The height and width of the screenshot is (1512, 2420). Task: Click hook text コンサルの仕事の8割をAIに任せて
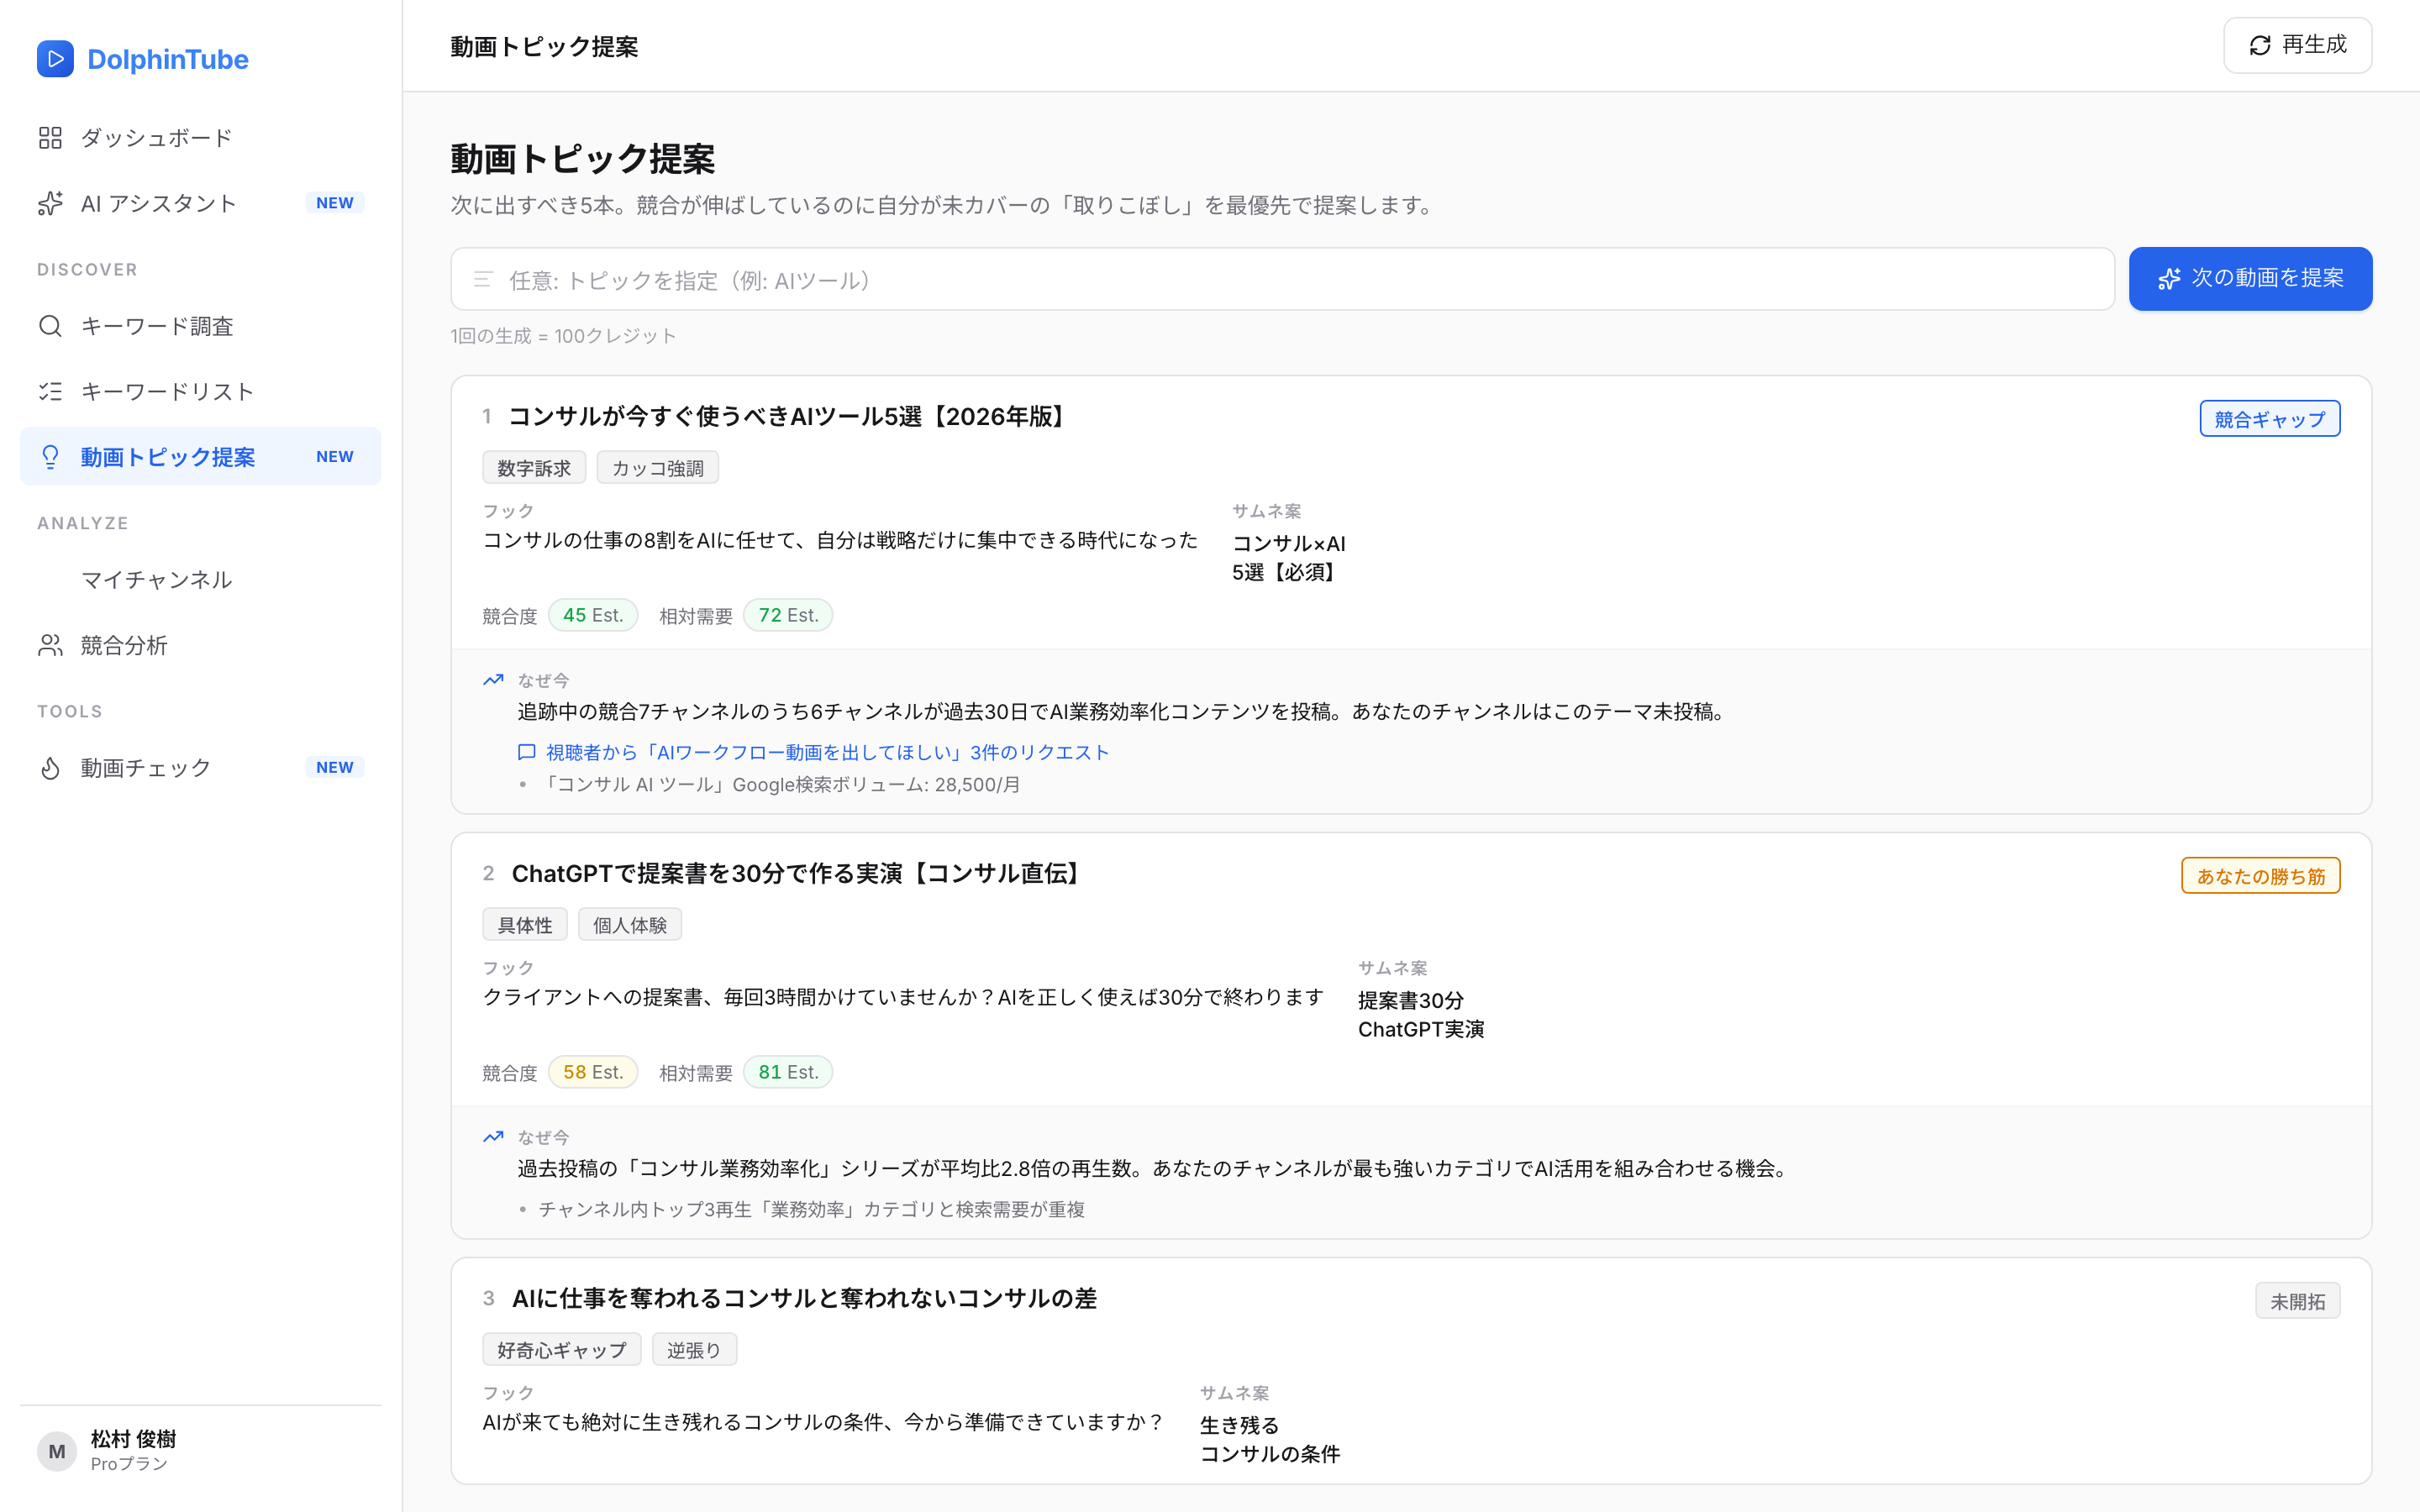coord(840,540)
